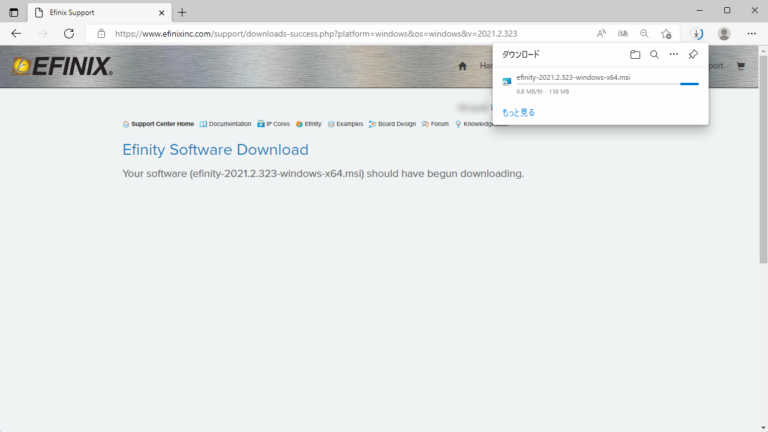
Task: Open the downloads folder icon in panel
Action: pyautogui.click(x=635, y=55)
